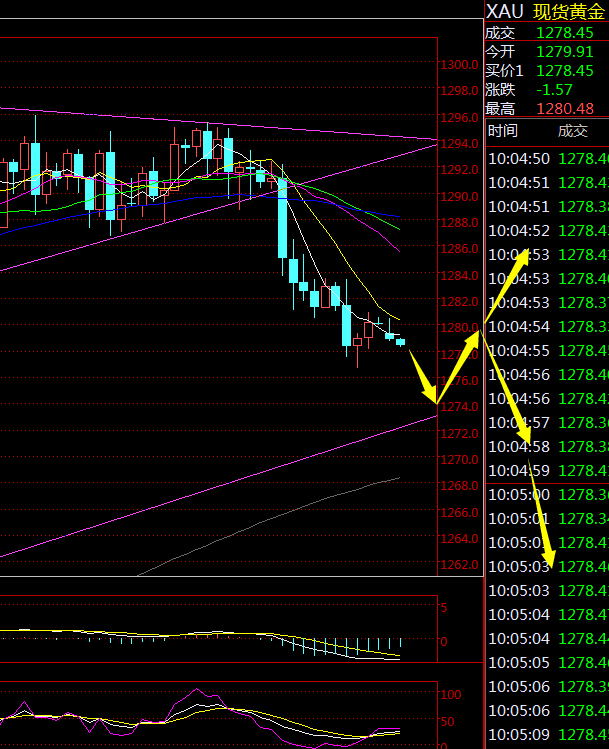The height and width of the screenshot is (749, 609).
Task: Select the 买价1 bid row label
Action: (504, 71)
